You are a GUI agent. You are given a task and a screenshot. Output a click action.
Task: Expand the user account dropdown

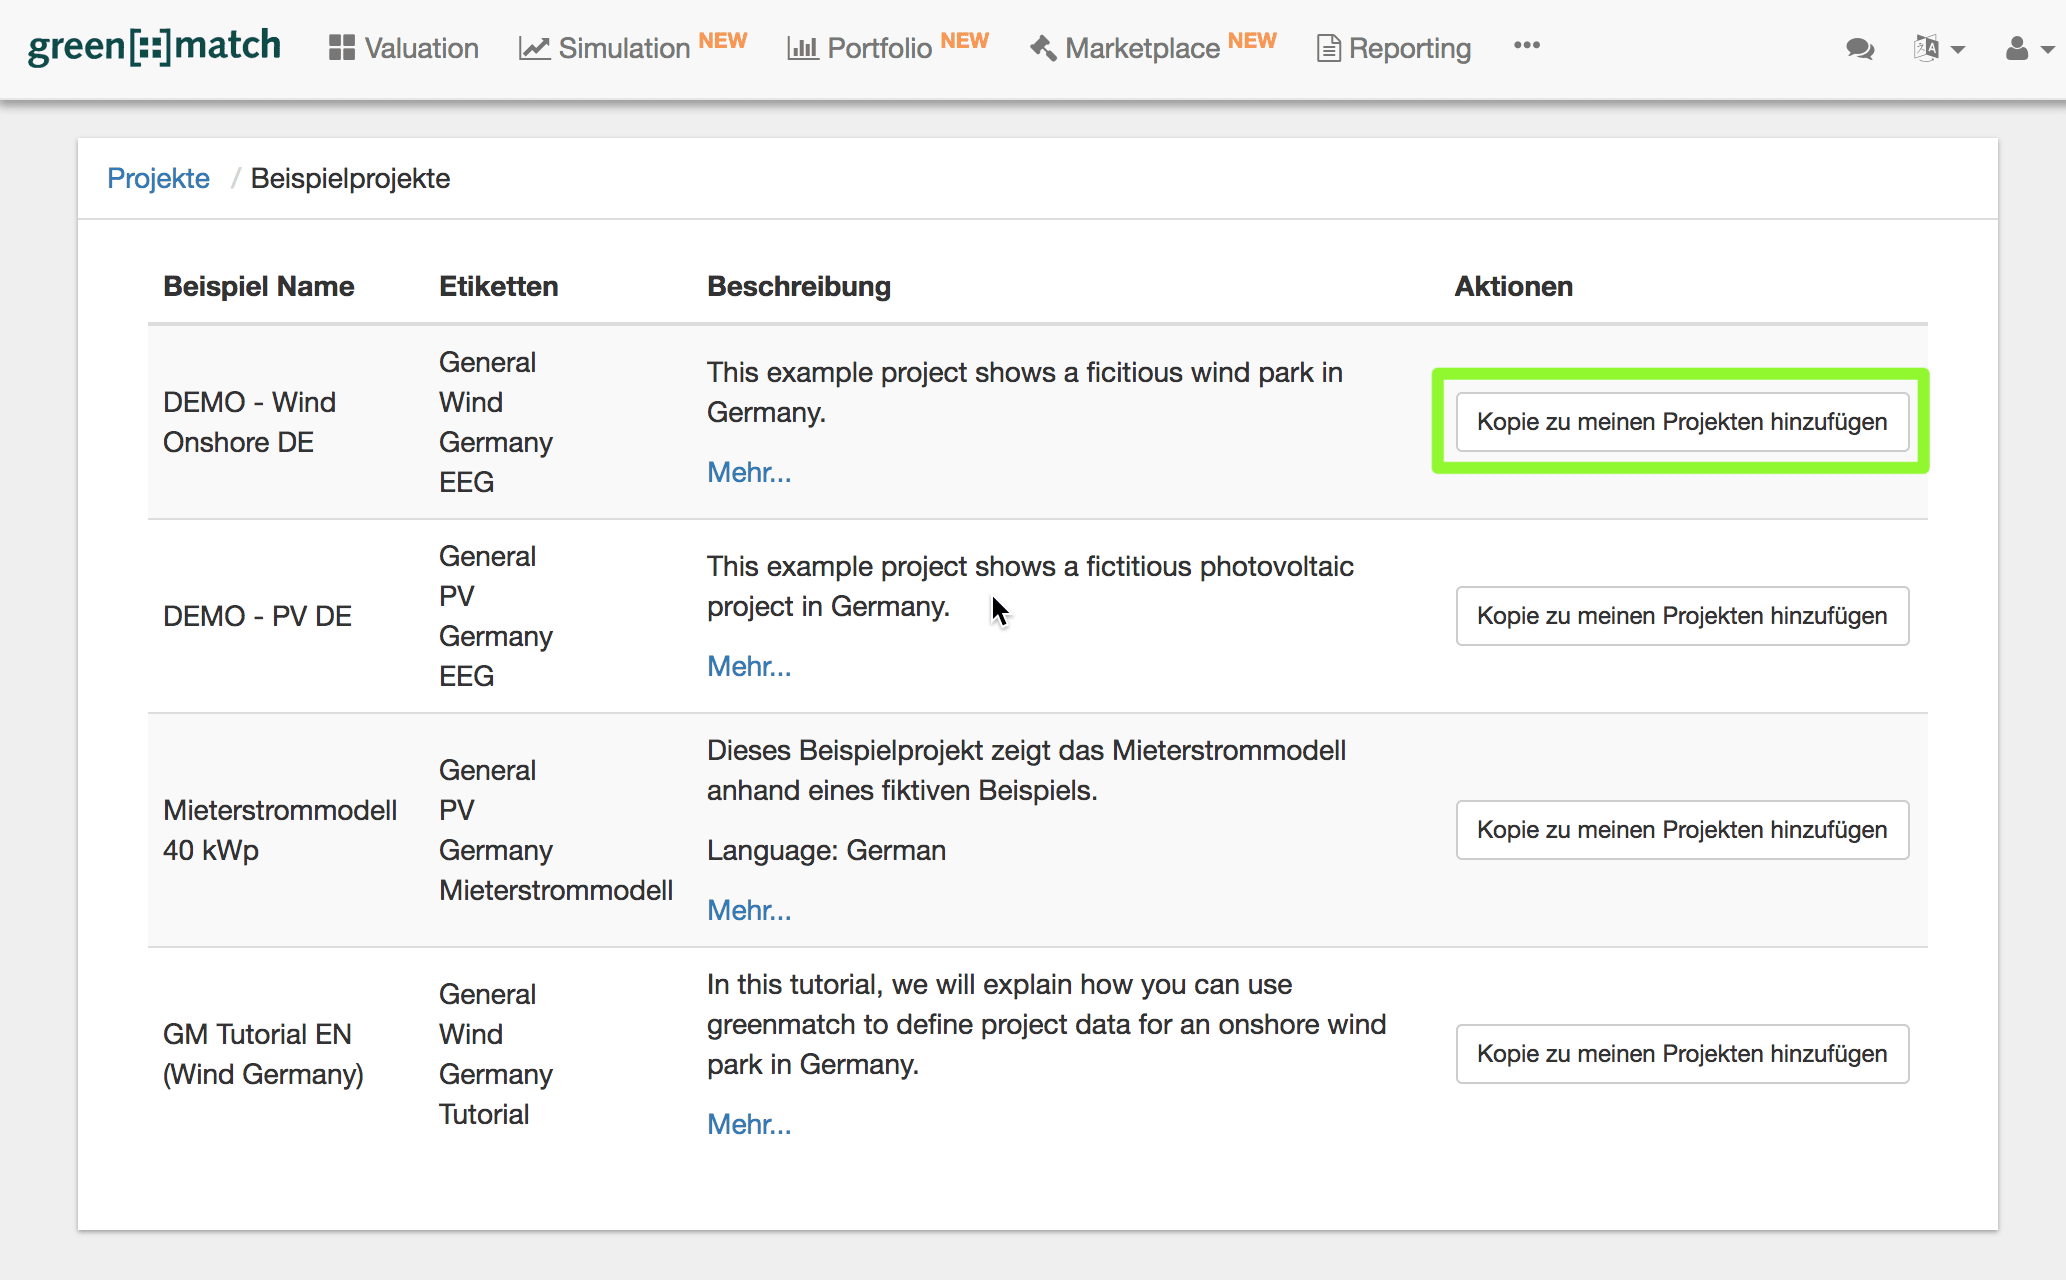point(2028,48)
